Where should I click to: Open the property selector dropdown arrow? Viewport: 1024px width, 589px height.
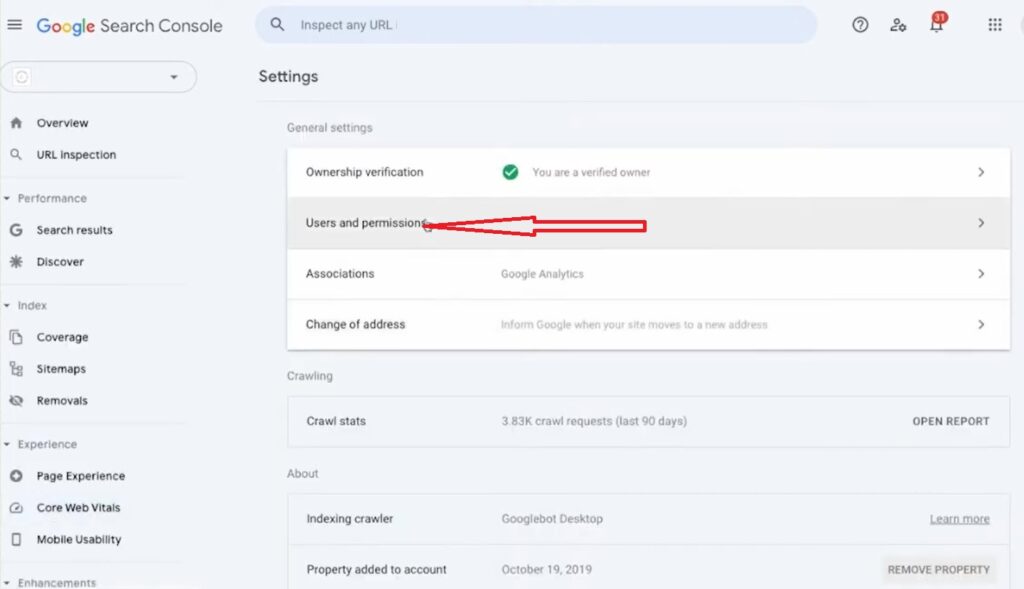point(174,77)
